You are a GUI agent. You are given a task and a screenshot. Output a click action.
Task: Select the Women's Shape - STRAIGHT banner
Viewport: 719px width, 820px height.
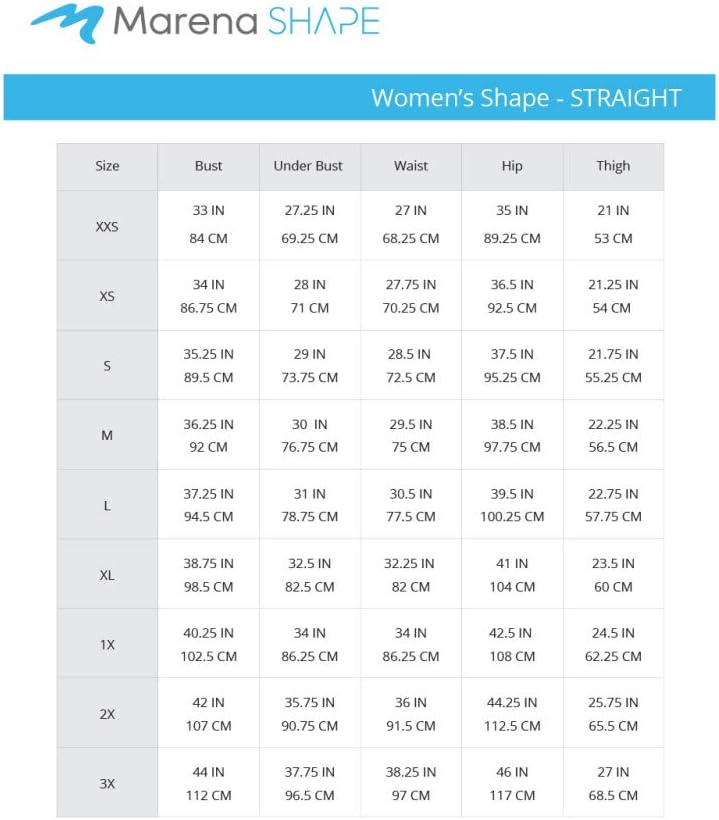(x=359, y=98)
